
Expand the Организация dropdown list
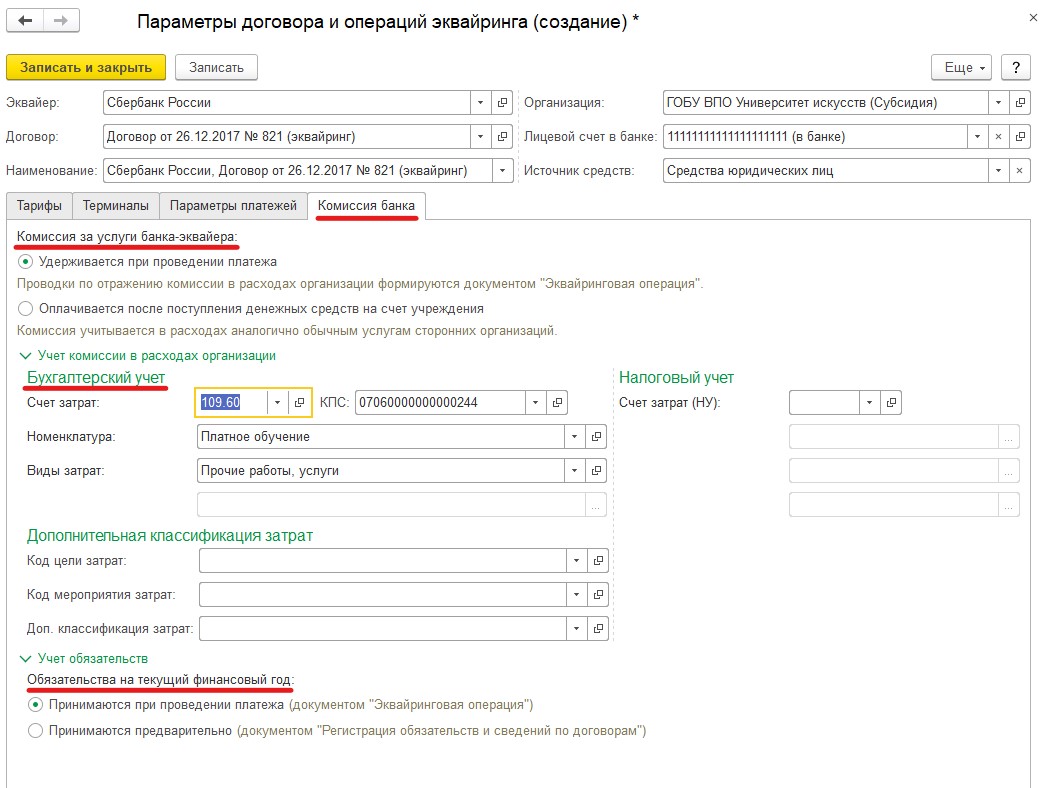click(x=998, y=102)
